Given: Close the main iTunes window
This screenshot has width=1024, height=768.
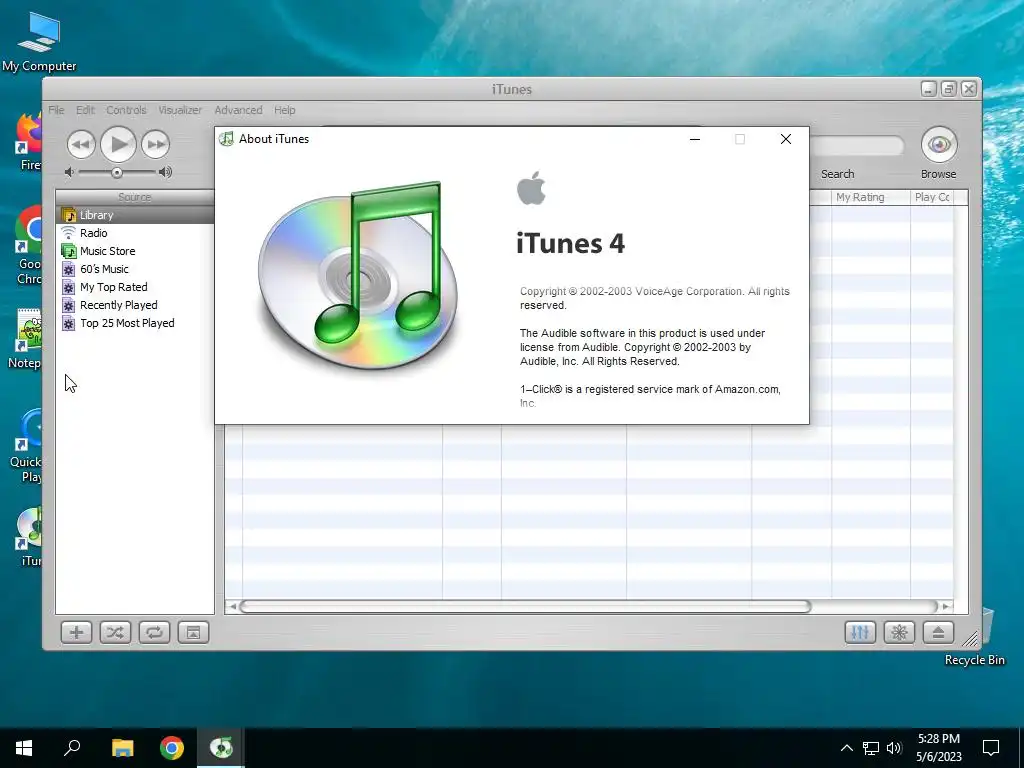Looking at the screenshot, I should (969, 89).
